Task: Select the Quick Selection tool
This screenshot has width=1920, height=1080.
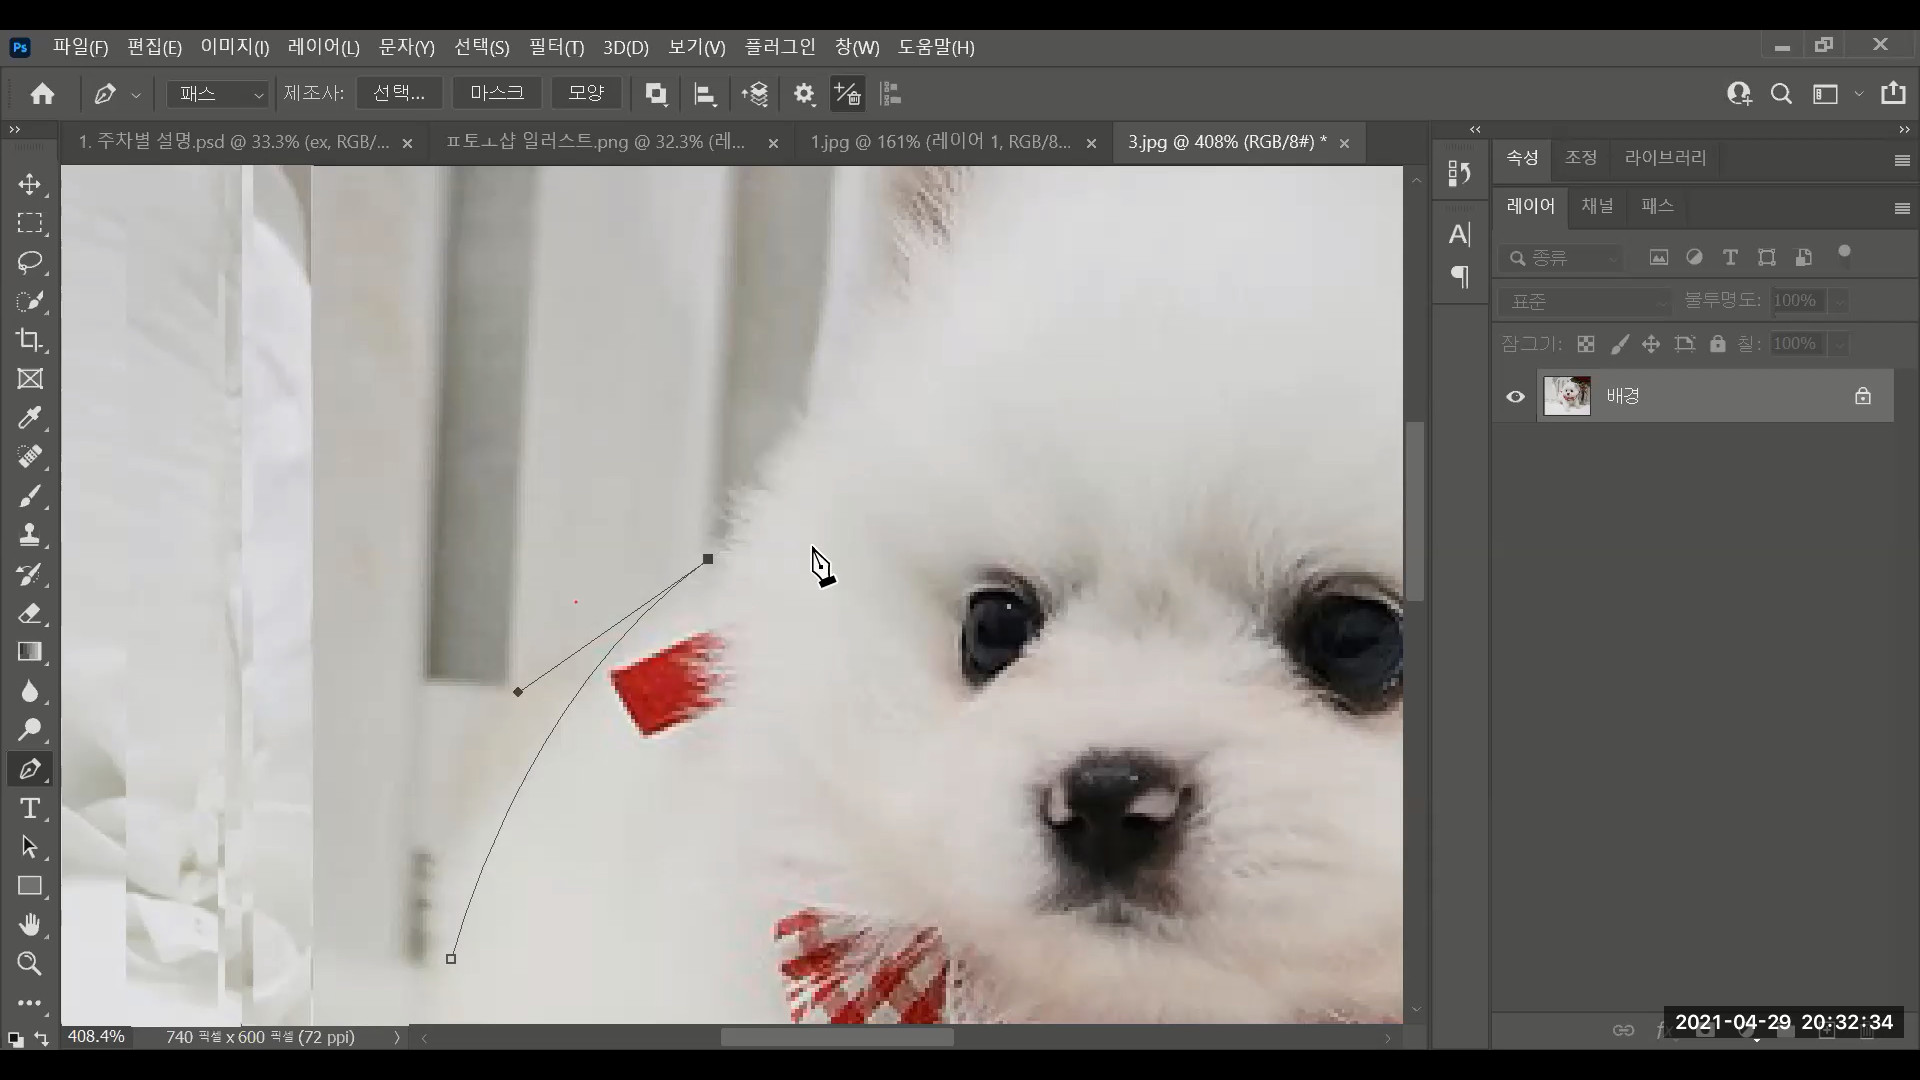Action: tap(30, 301)
